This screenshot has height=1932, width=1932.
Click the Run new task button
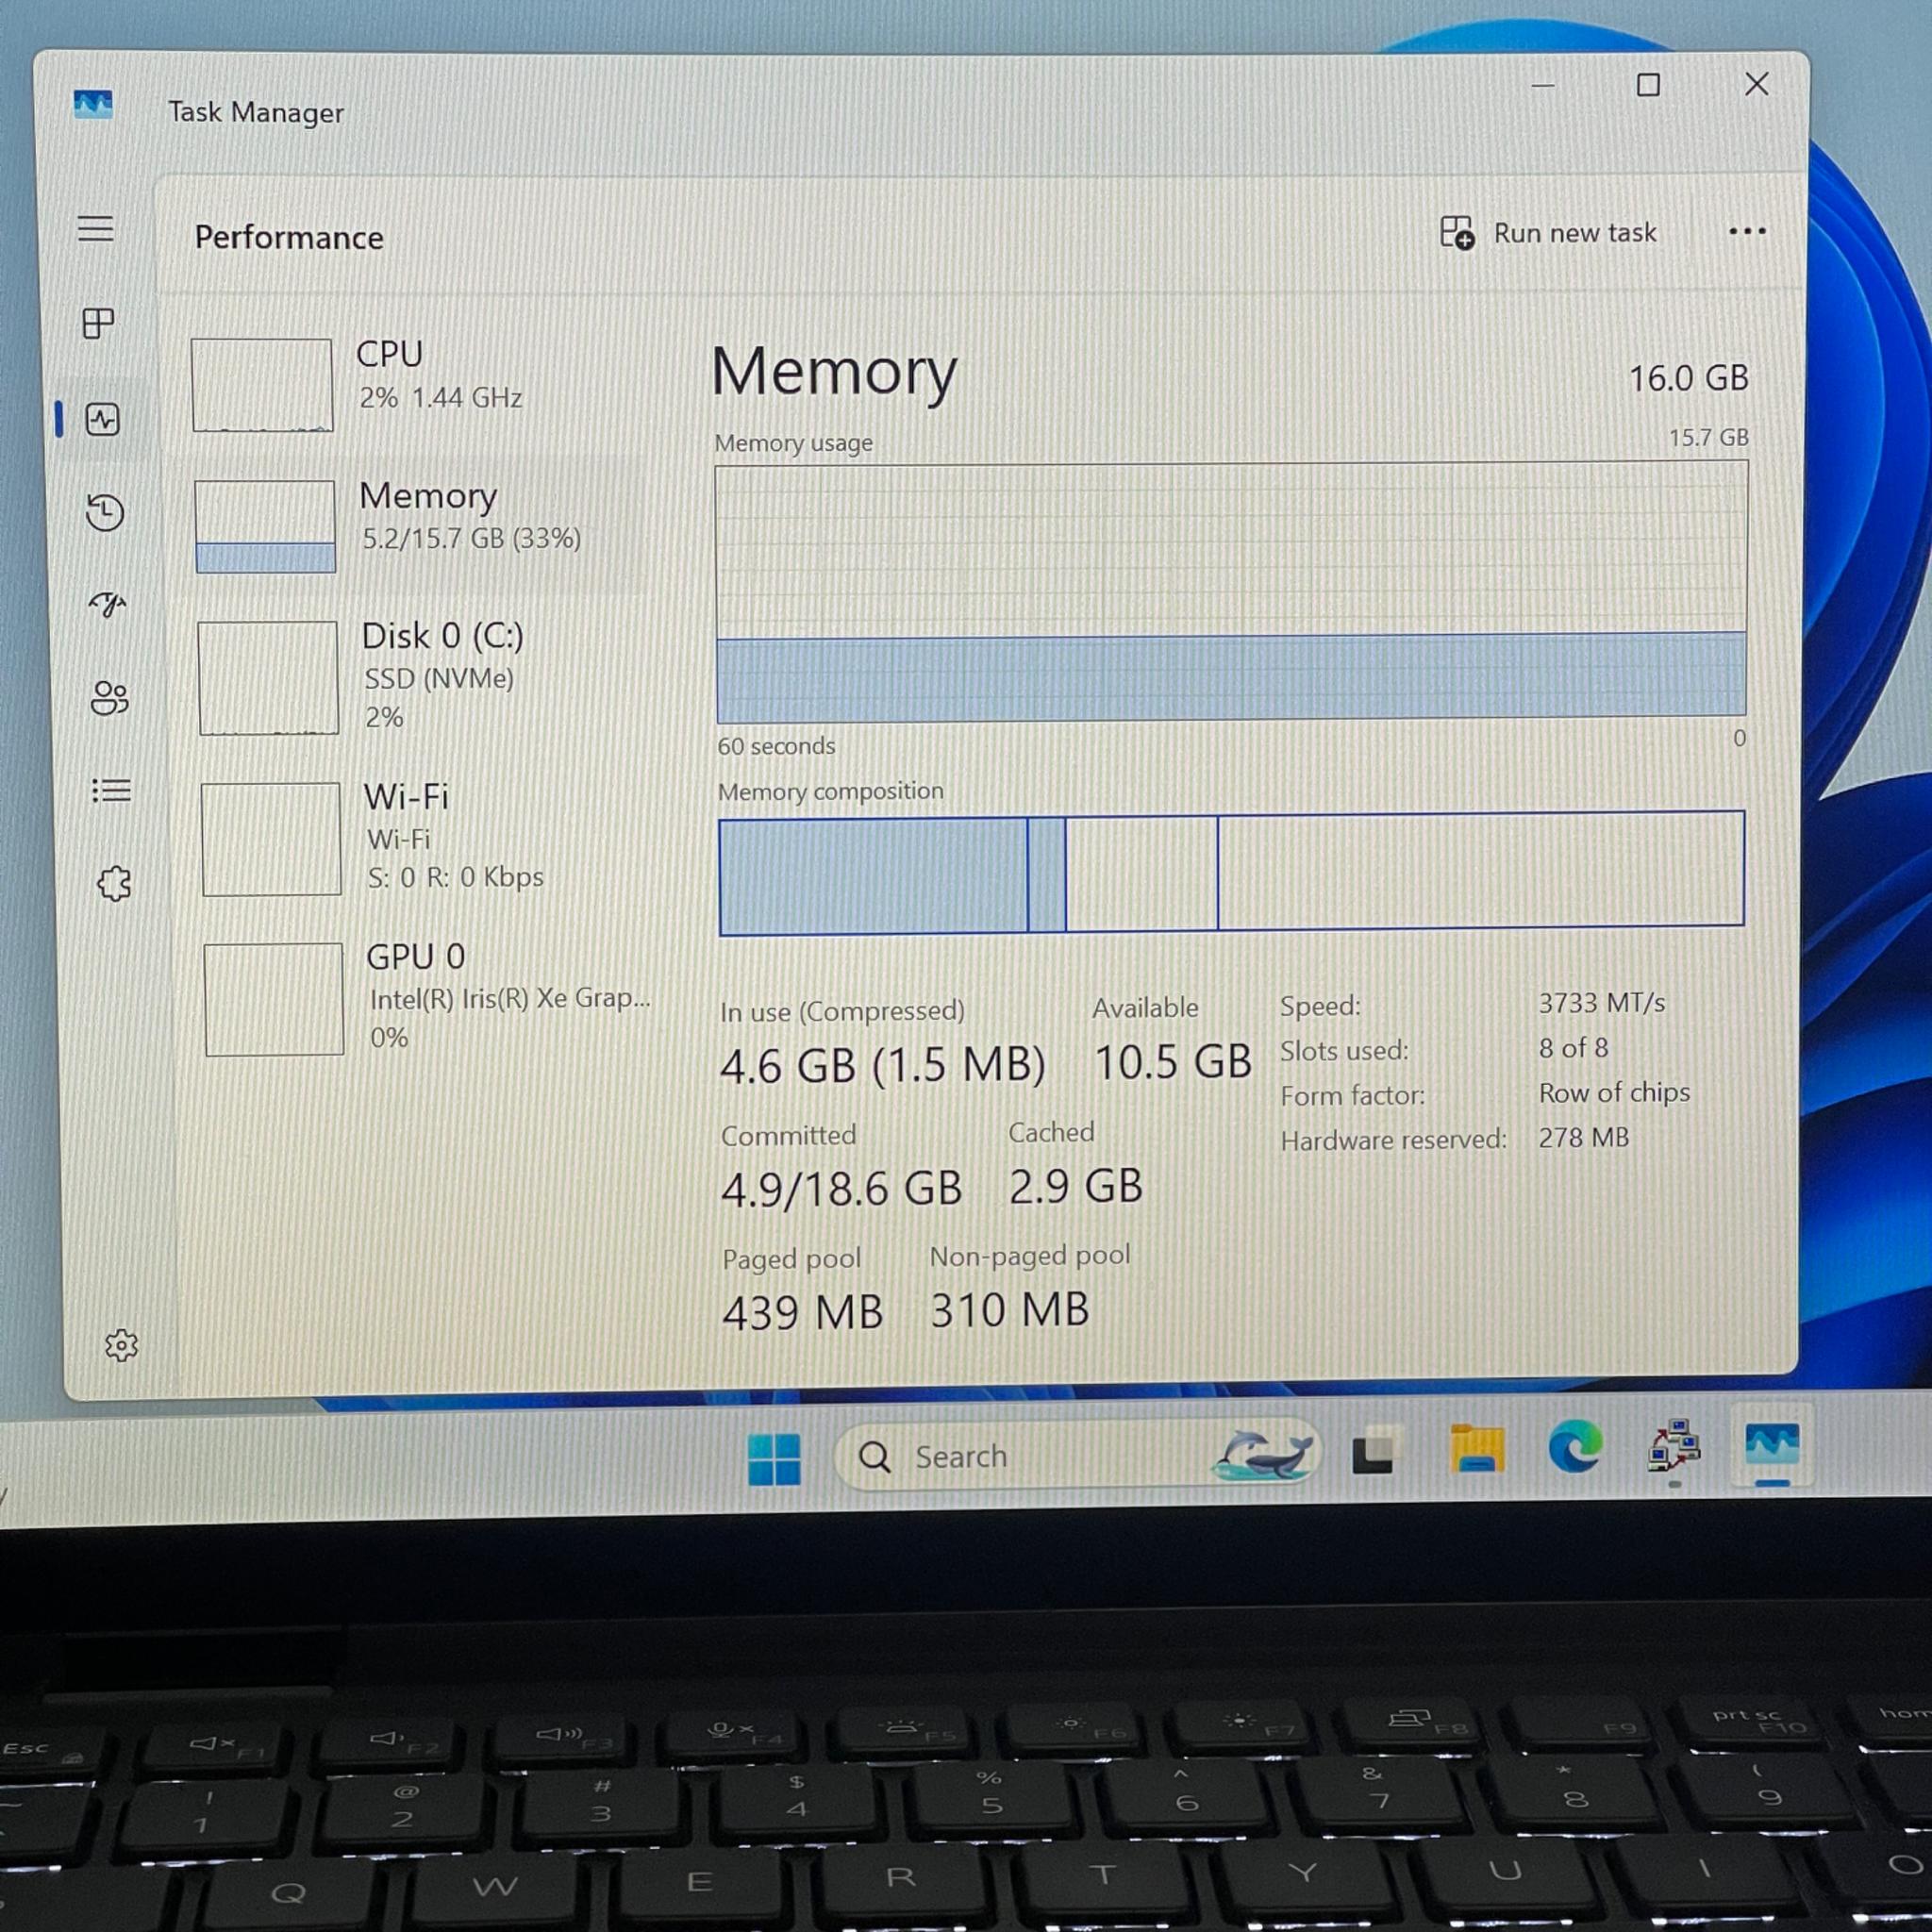point(1548,233)
